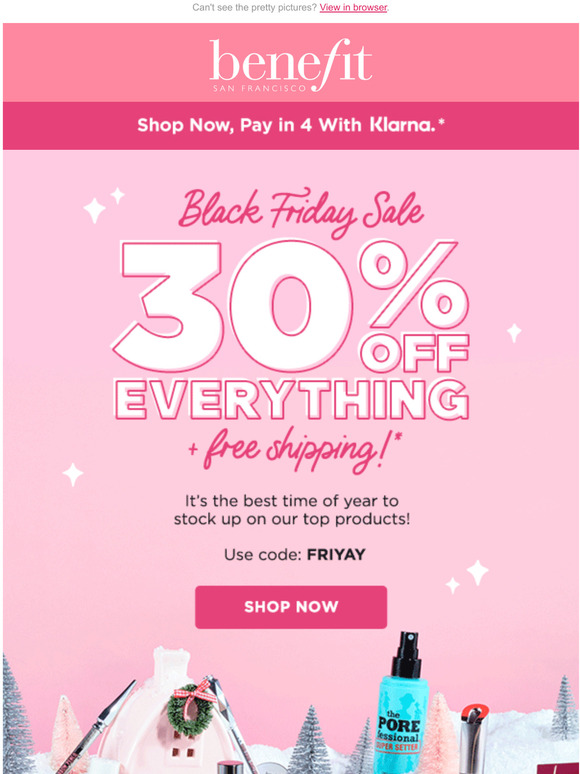The height and width of the screenshot is (774, 580).
Task: Click the left brow pencil product
Action: pos(96,726)
